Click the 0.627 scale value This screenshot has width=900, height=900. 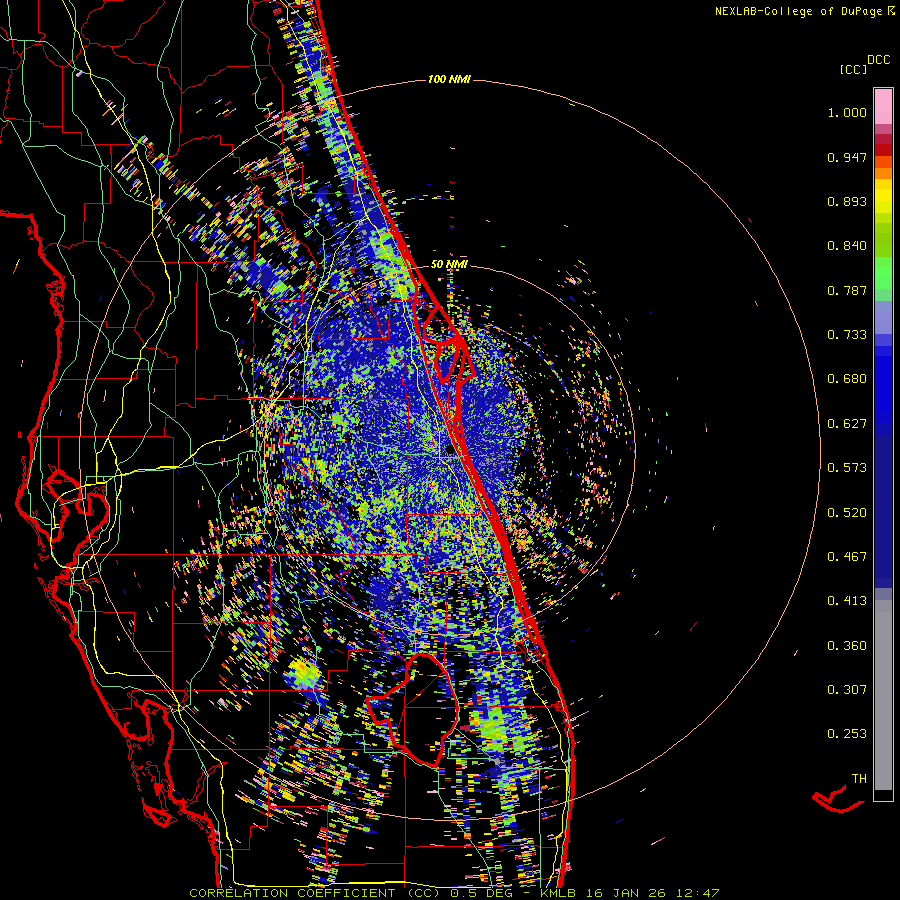click(847, 424)
